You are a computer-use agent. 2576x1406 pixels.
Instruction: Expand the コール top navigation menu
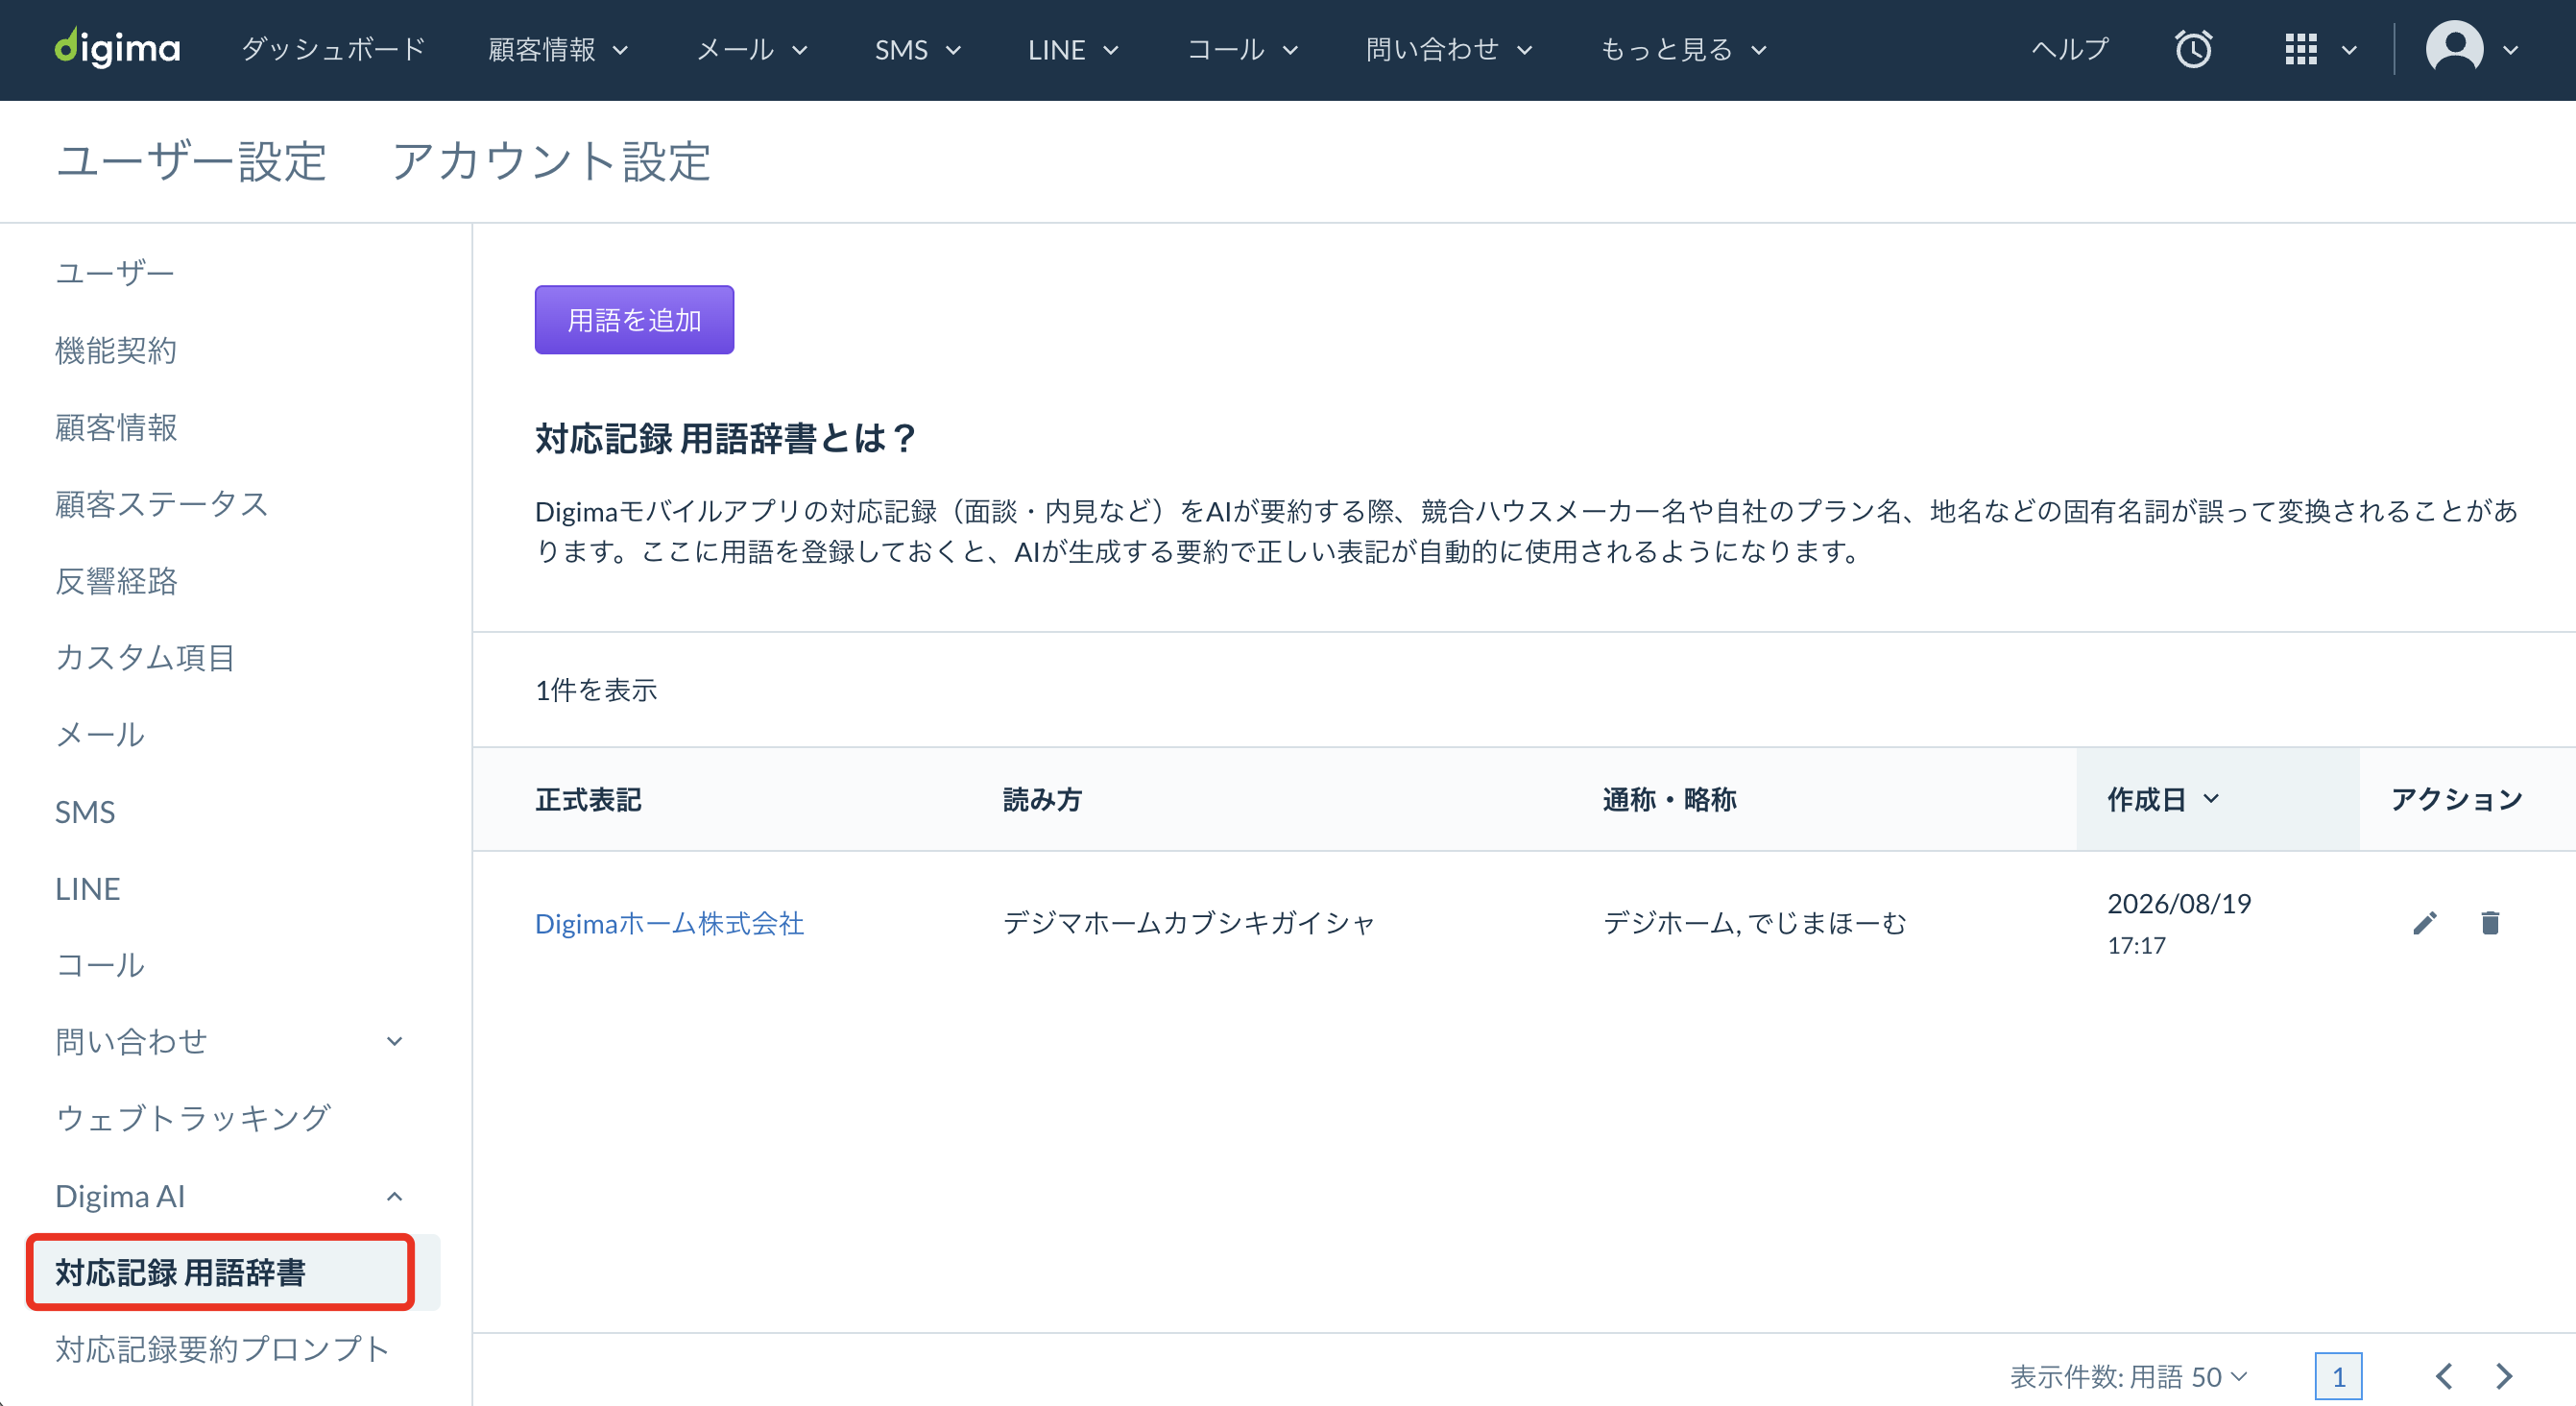coord(1242,49)
